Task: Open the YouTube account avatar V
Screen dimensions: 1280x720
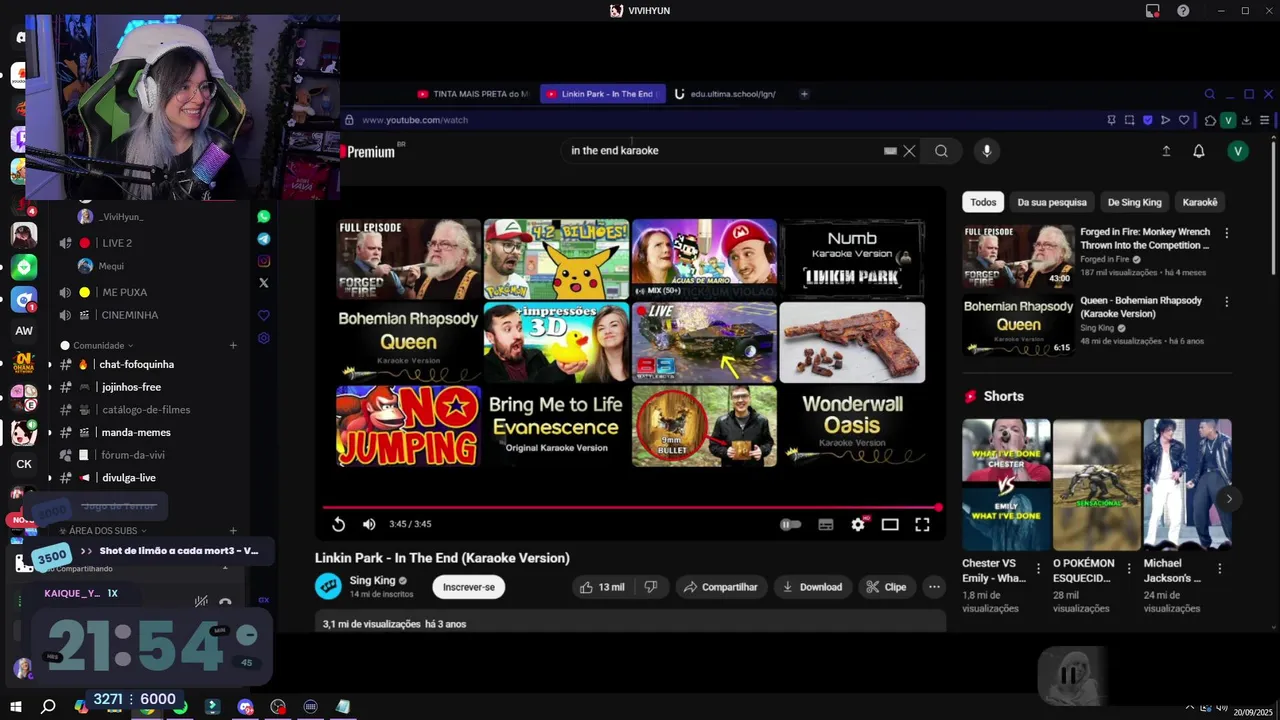Action: (x=1238, y=151)
